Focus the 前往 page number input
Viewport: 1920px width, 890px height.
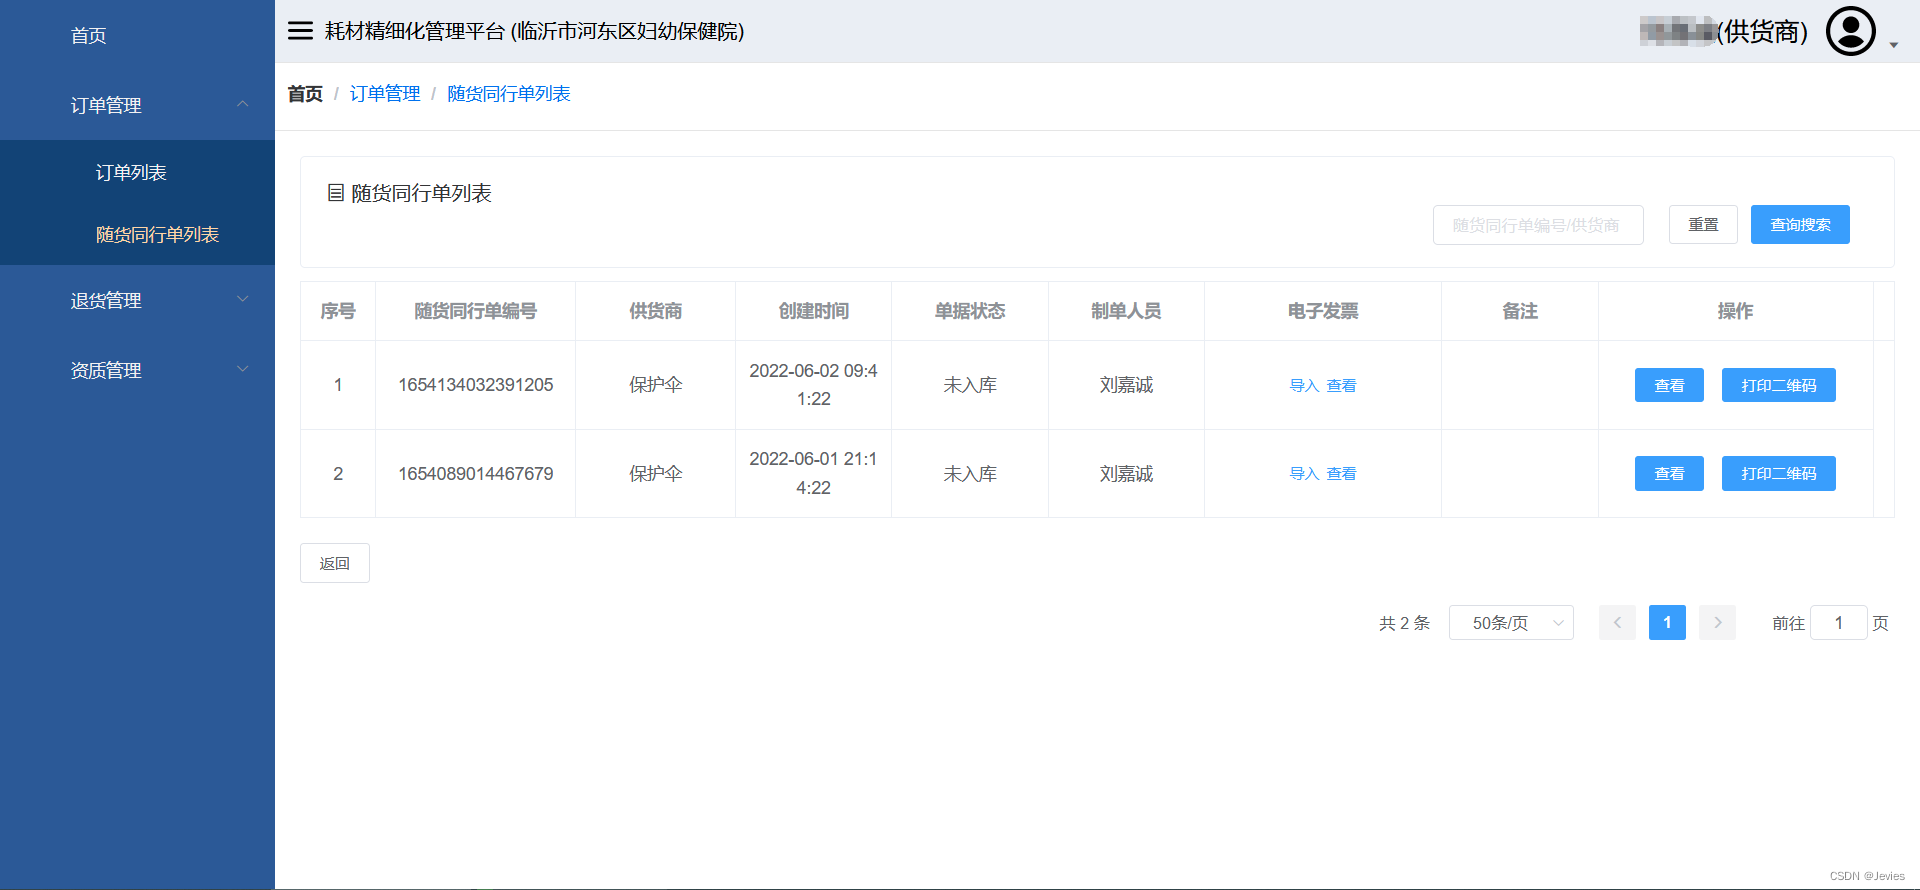coord(1838,623)
